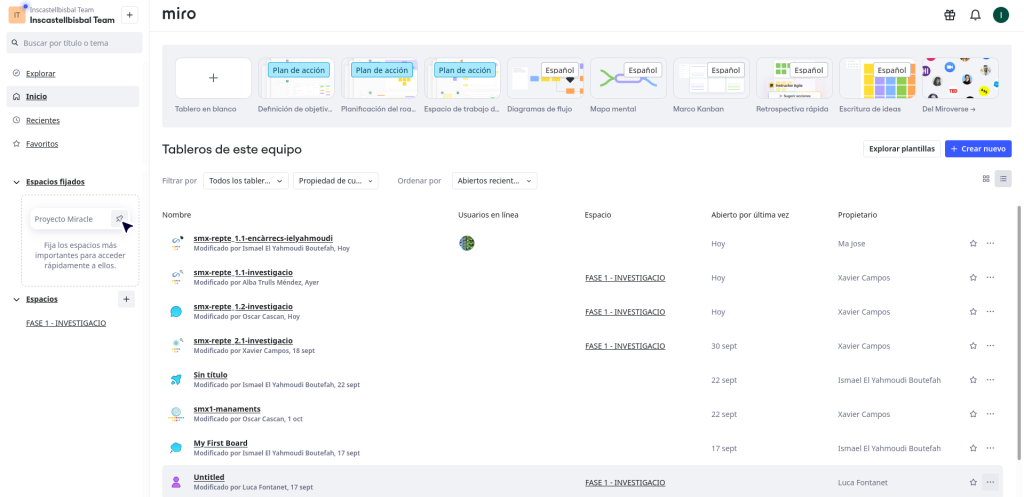Open Favoritos in the sidebar
This screenshot has height=497, width=1024.
coord(42,144)
